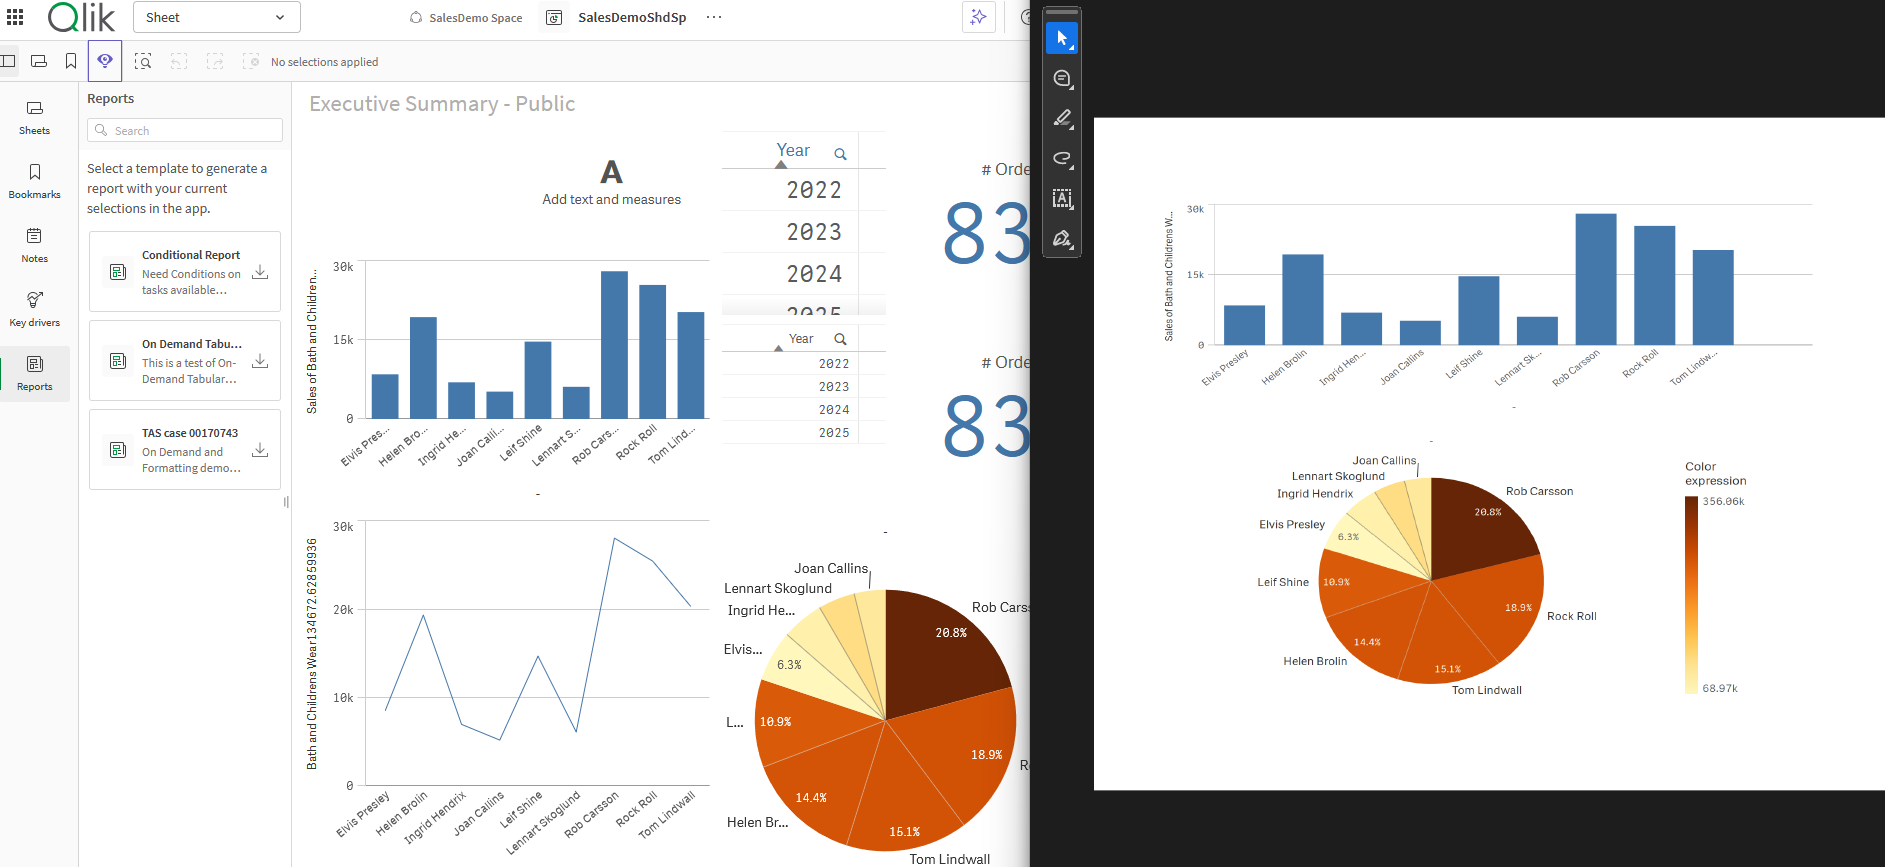Toggle the assets side panel
The image size is (1885, 867).
tap(8, 61)
